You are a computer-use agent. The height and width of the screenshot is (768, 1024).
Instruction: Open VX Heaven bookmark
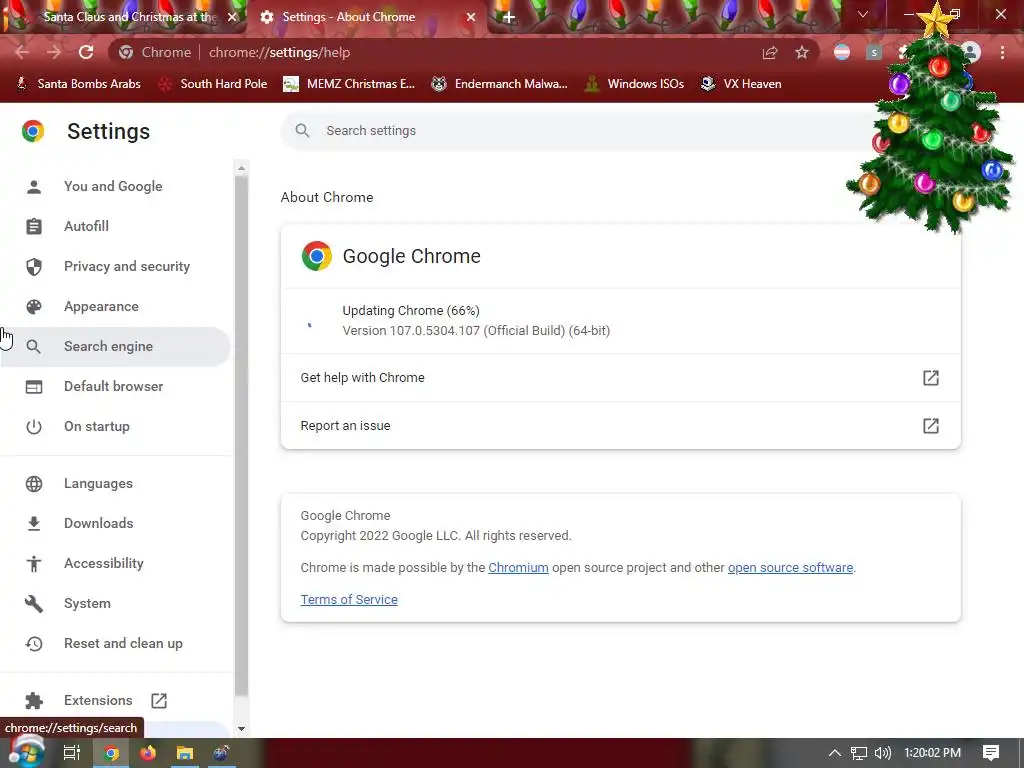pos(741,84)
